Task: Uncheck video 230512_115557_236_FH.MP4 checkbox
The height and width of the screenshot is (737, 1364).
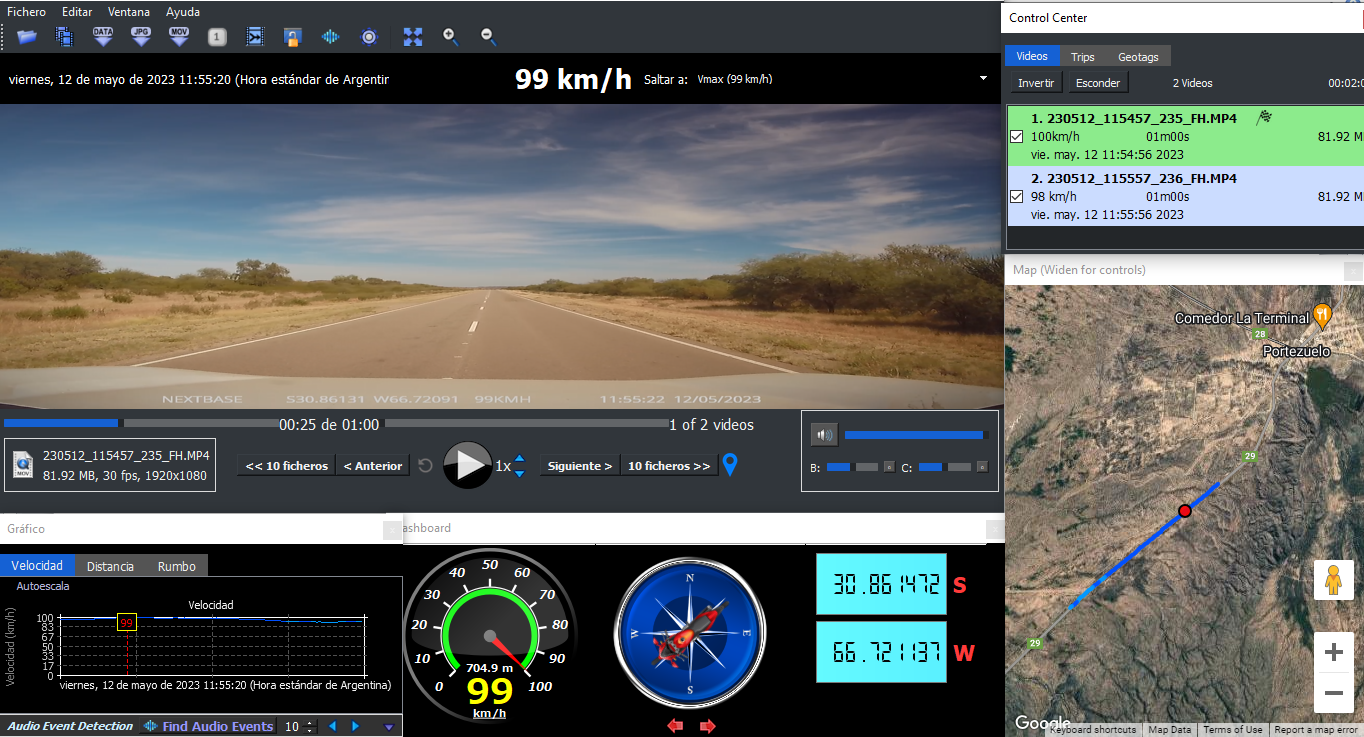Action: point(1017,197)
